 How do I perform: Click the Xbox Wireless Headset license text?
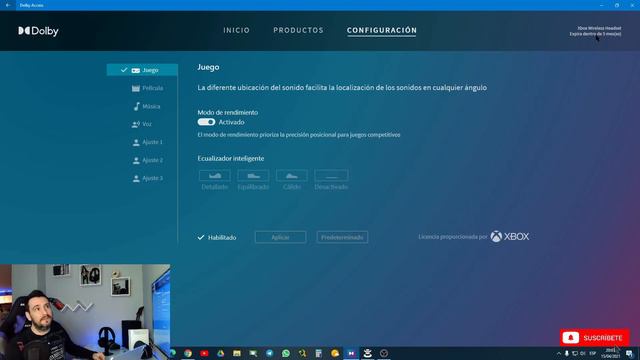click(596, 31)
